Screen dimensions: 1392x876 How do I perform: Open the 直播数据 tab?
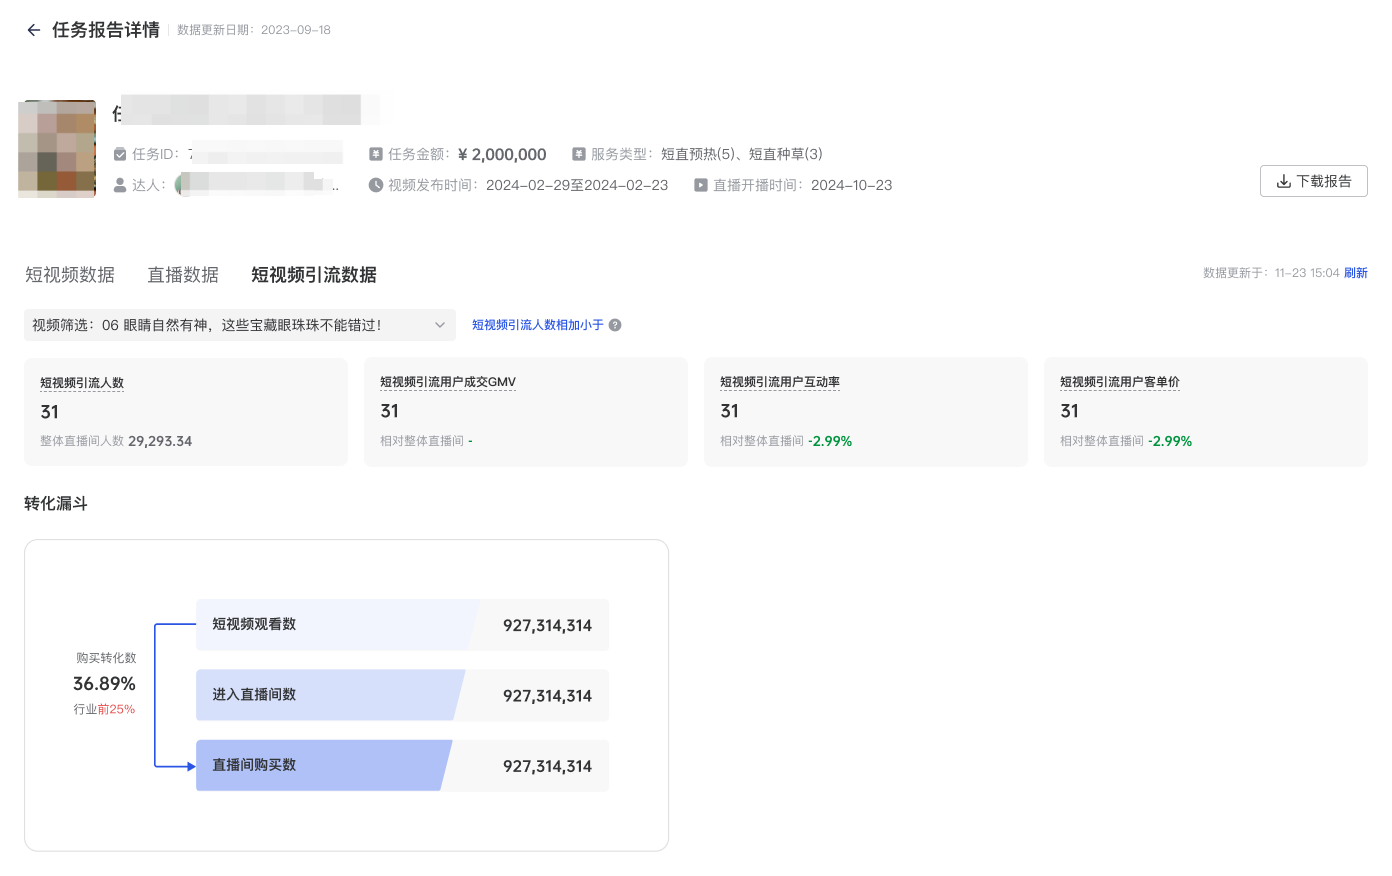coord(183,275)
